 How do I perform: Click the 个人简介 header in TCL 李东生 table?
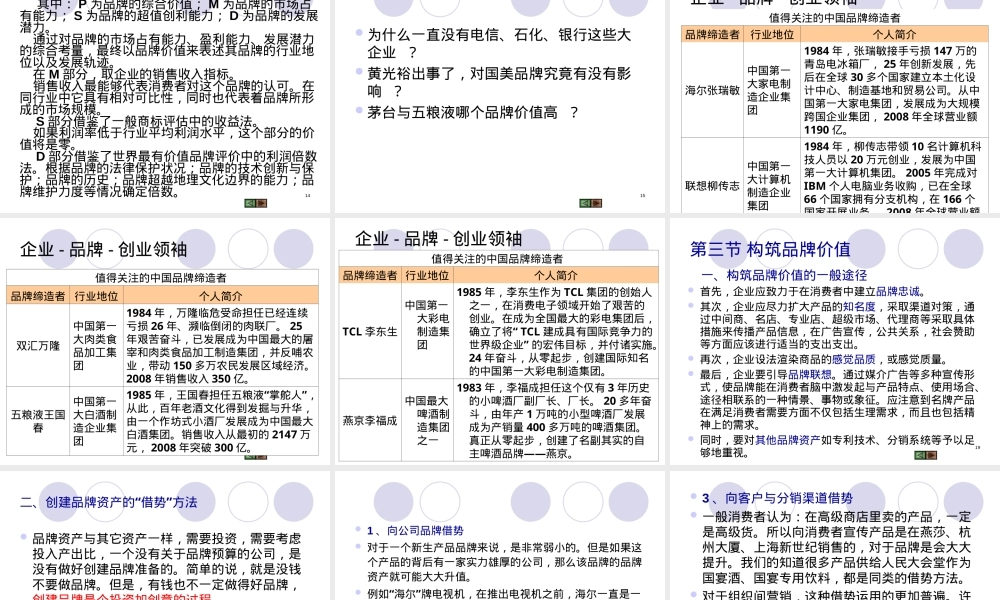click(x=555, y=275)
